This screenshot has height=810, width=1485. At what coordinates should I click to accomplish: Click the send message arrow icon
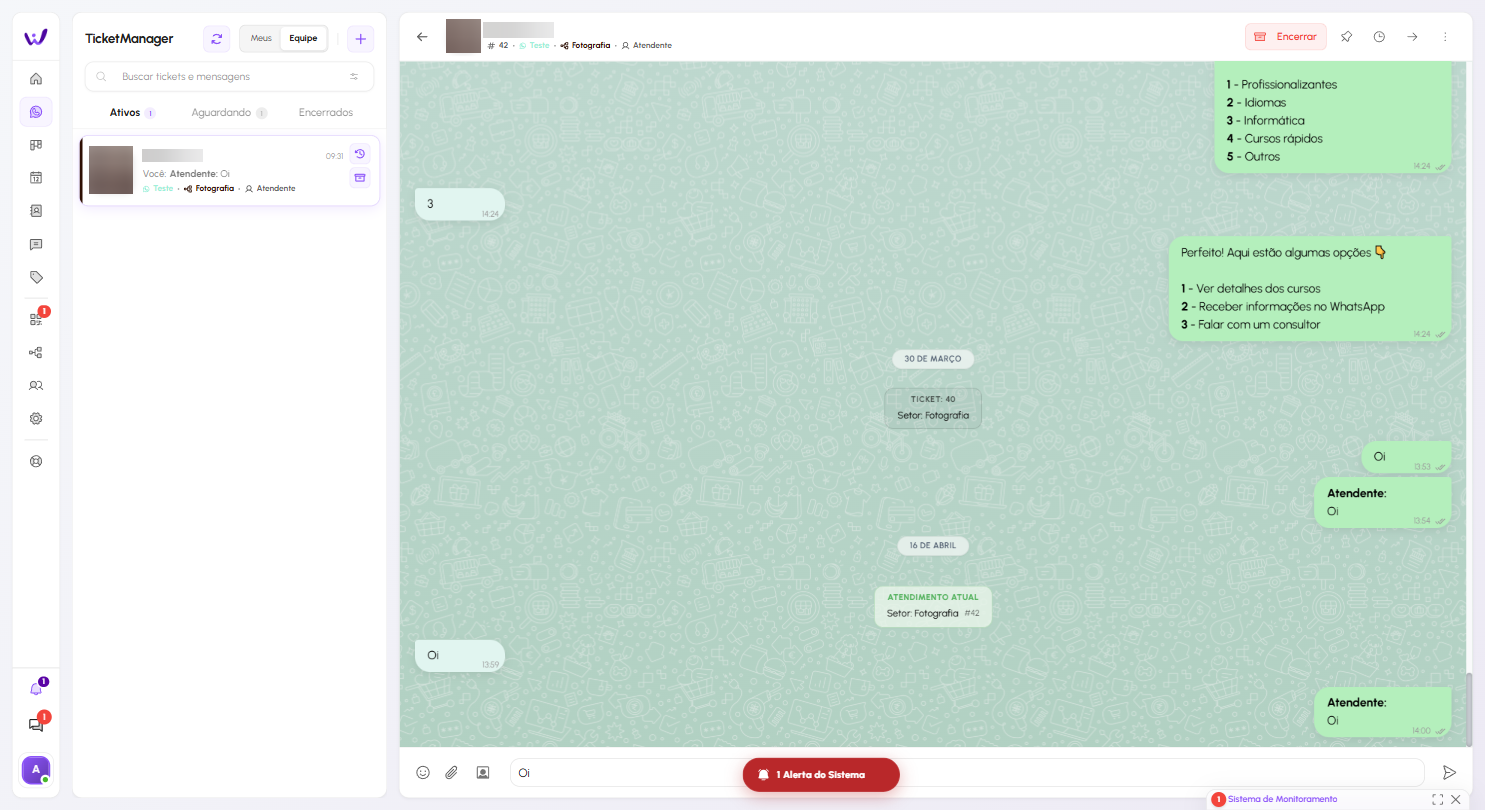tap(1448, 772)
